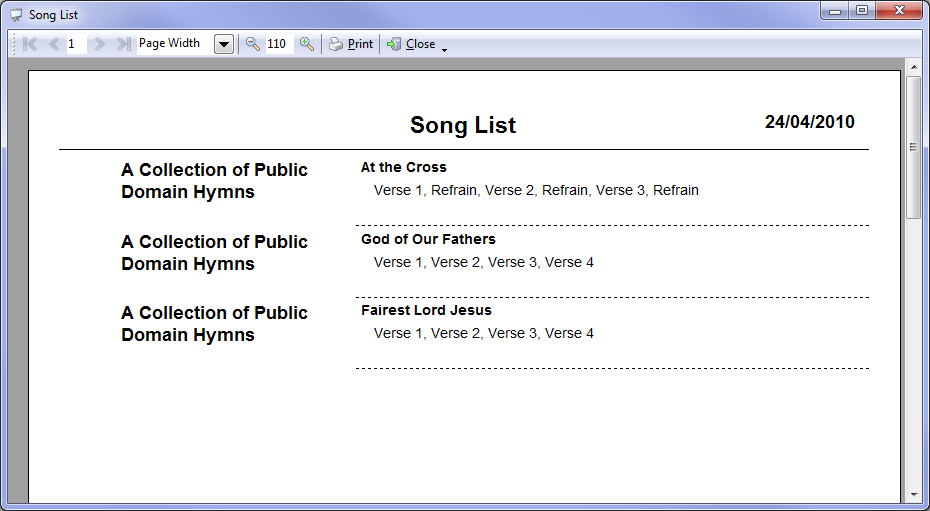Click the Close button label
Image resolution: width=930 pixels, height=511 pixels.
coord(421,44)
